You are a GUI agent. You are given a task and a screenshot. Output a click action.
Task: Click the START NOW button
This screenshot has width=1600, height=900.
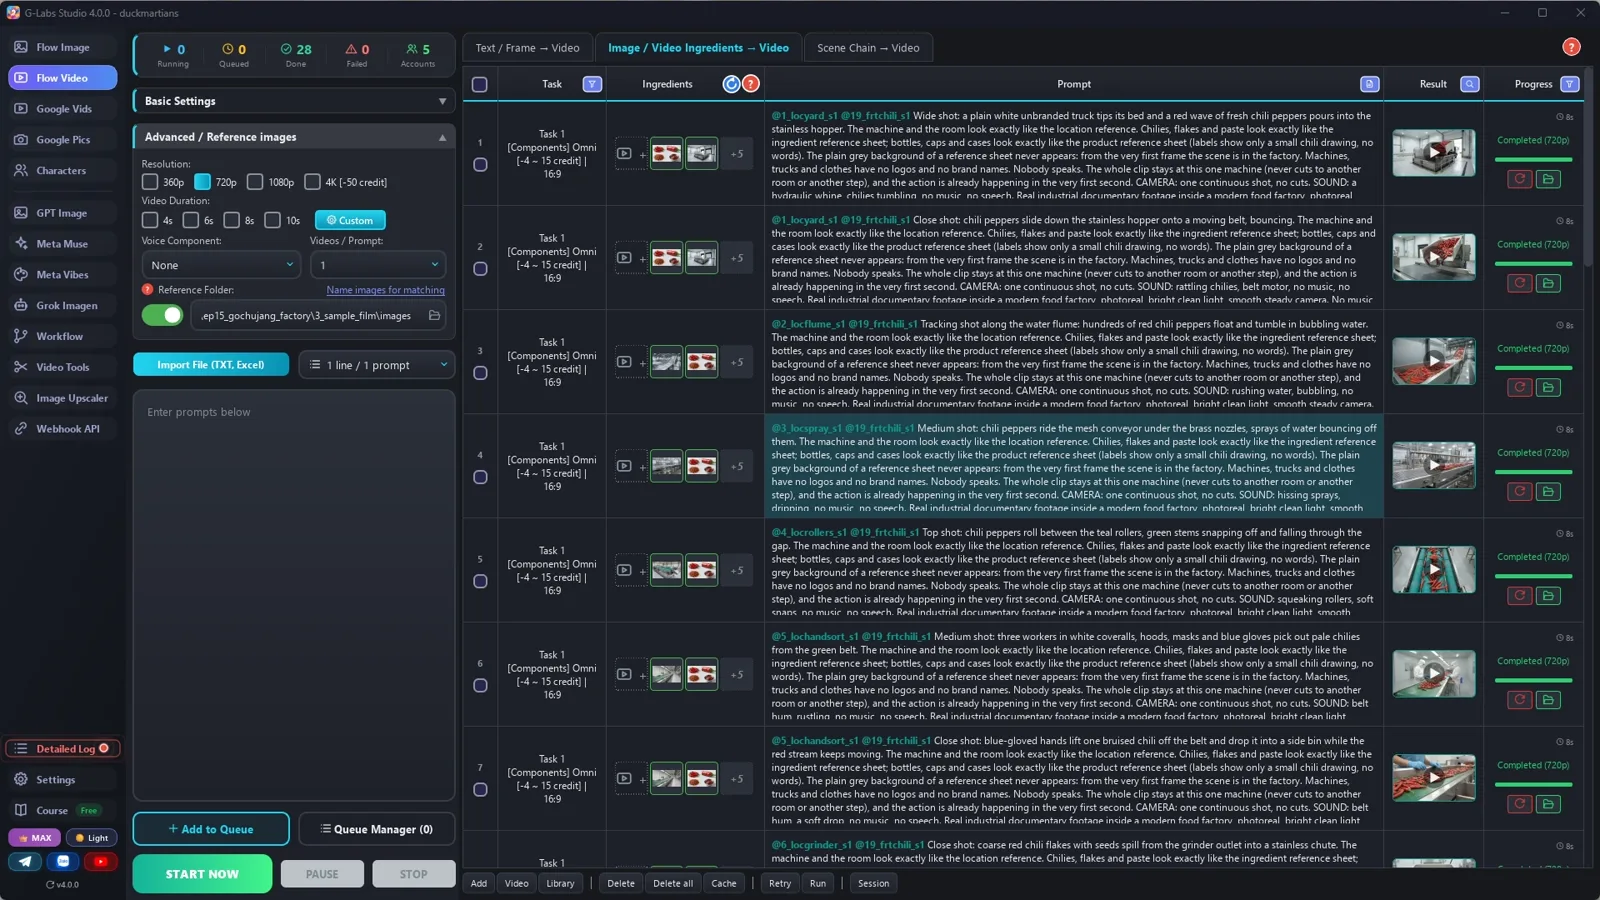click(202, 874)
